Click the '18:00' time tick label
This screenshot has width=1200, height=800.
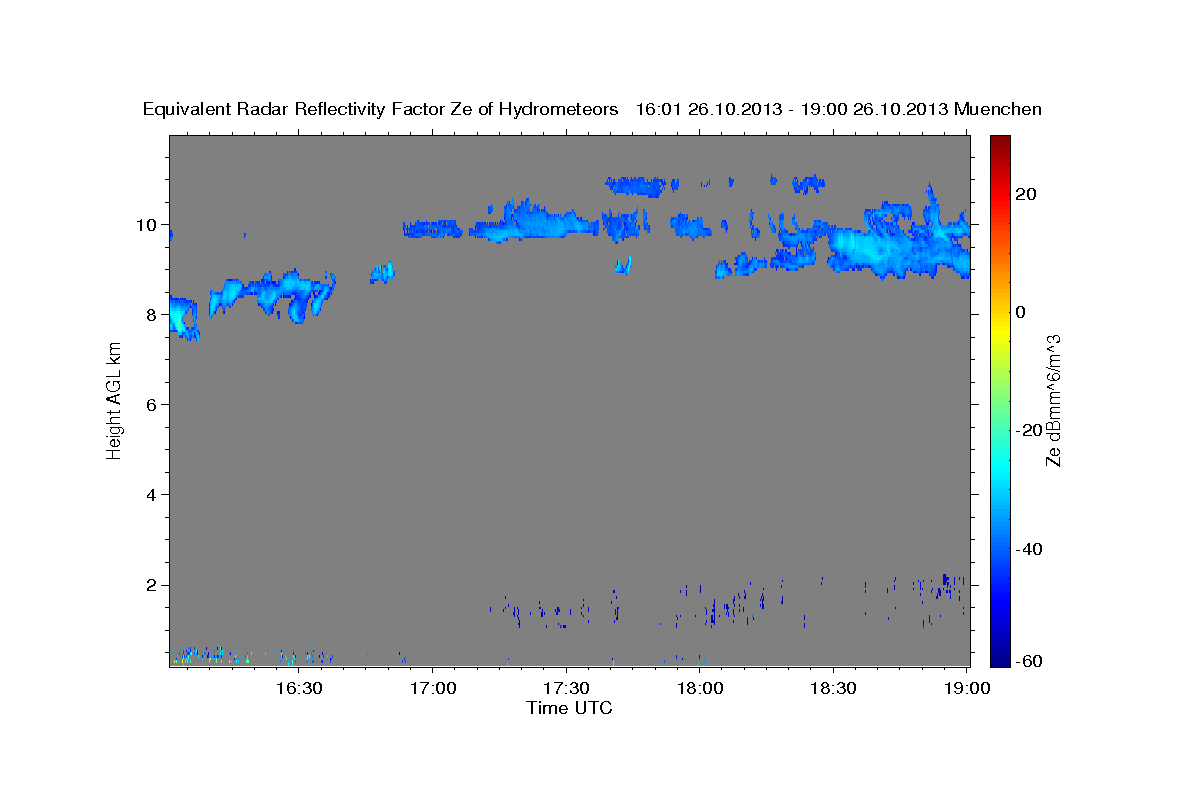pos(700,688)
